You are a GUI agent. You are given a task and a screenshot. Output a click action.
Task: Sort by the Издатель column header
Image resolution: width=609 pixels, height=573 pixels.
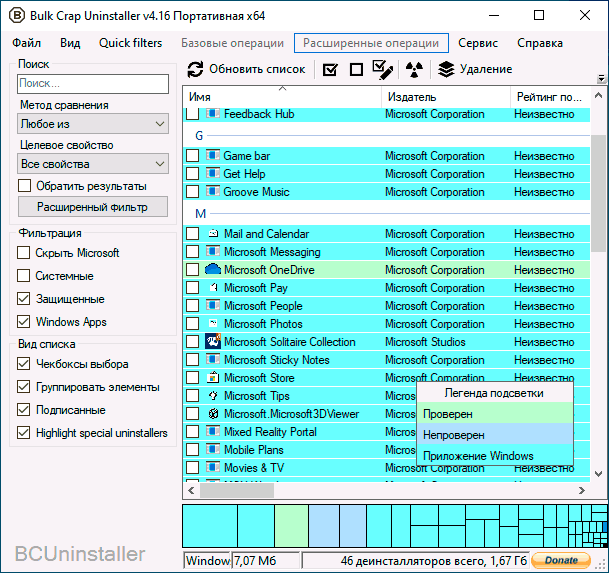click(446, 97)
